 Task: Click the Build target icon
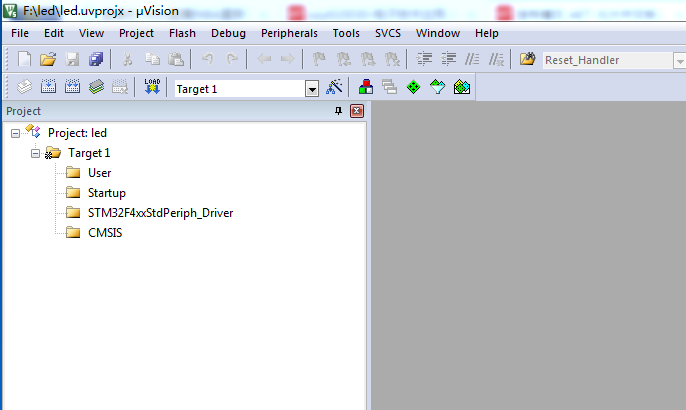[47, 88]
